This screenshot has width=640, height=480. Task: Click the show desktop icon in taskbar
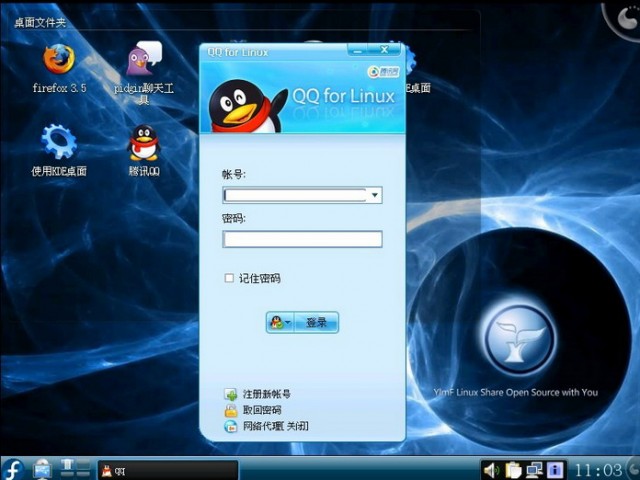point(42,469)
